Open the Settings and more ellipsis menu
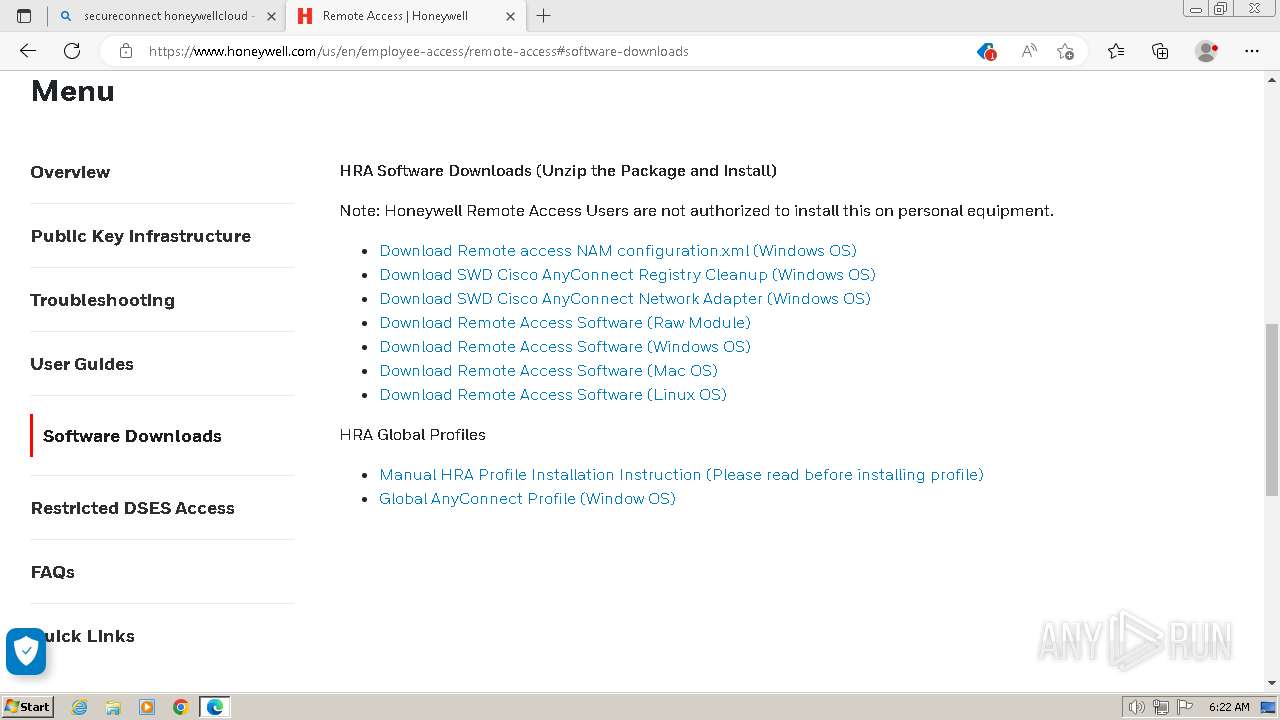Viewport: 1280px width, 720px height. pyautogui.click(x=1252, y=51)
